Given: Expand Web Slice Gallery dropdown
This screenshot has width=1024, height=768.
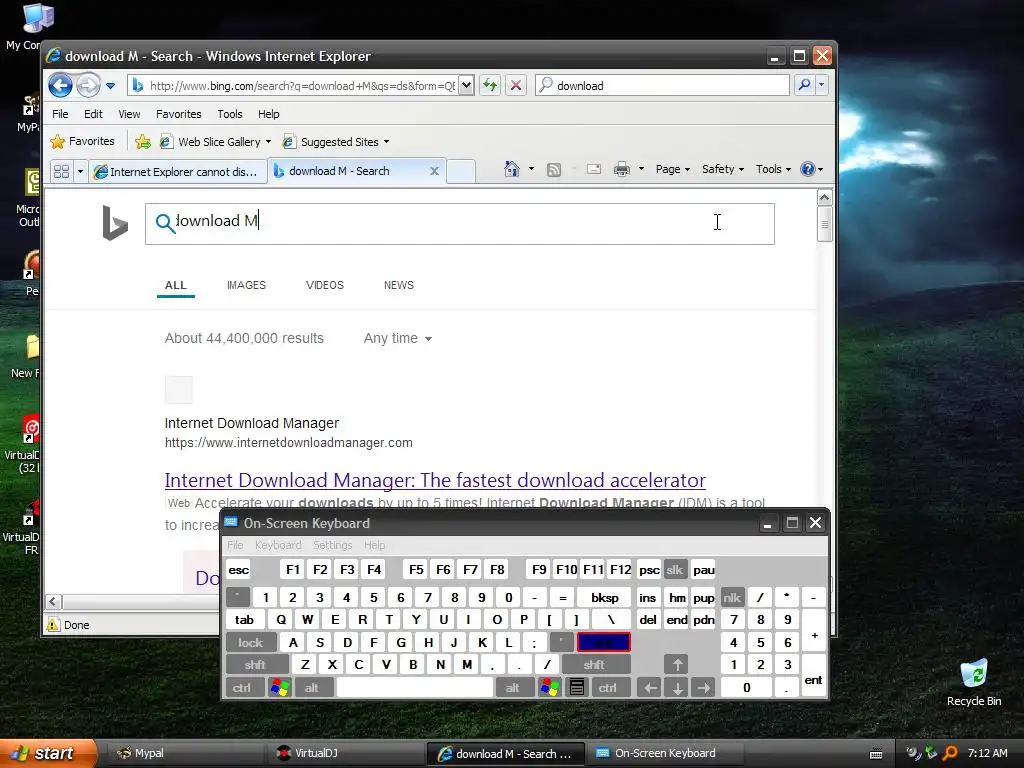Looking at the screenshot, I should [x=268, y=142].
